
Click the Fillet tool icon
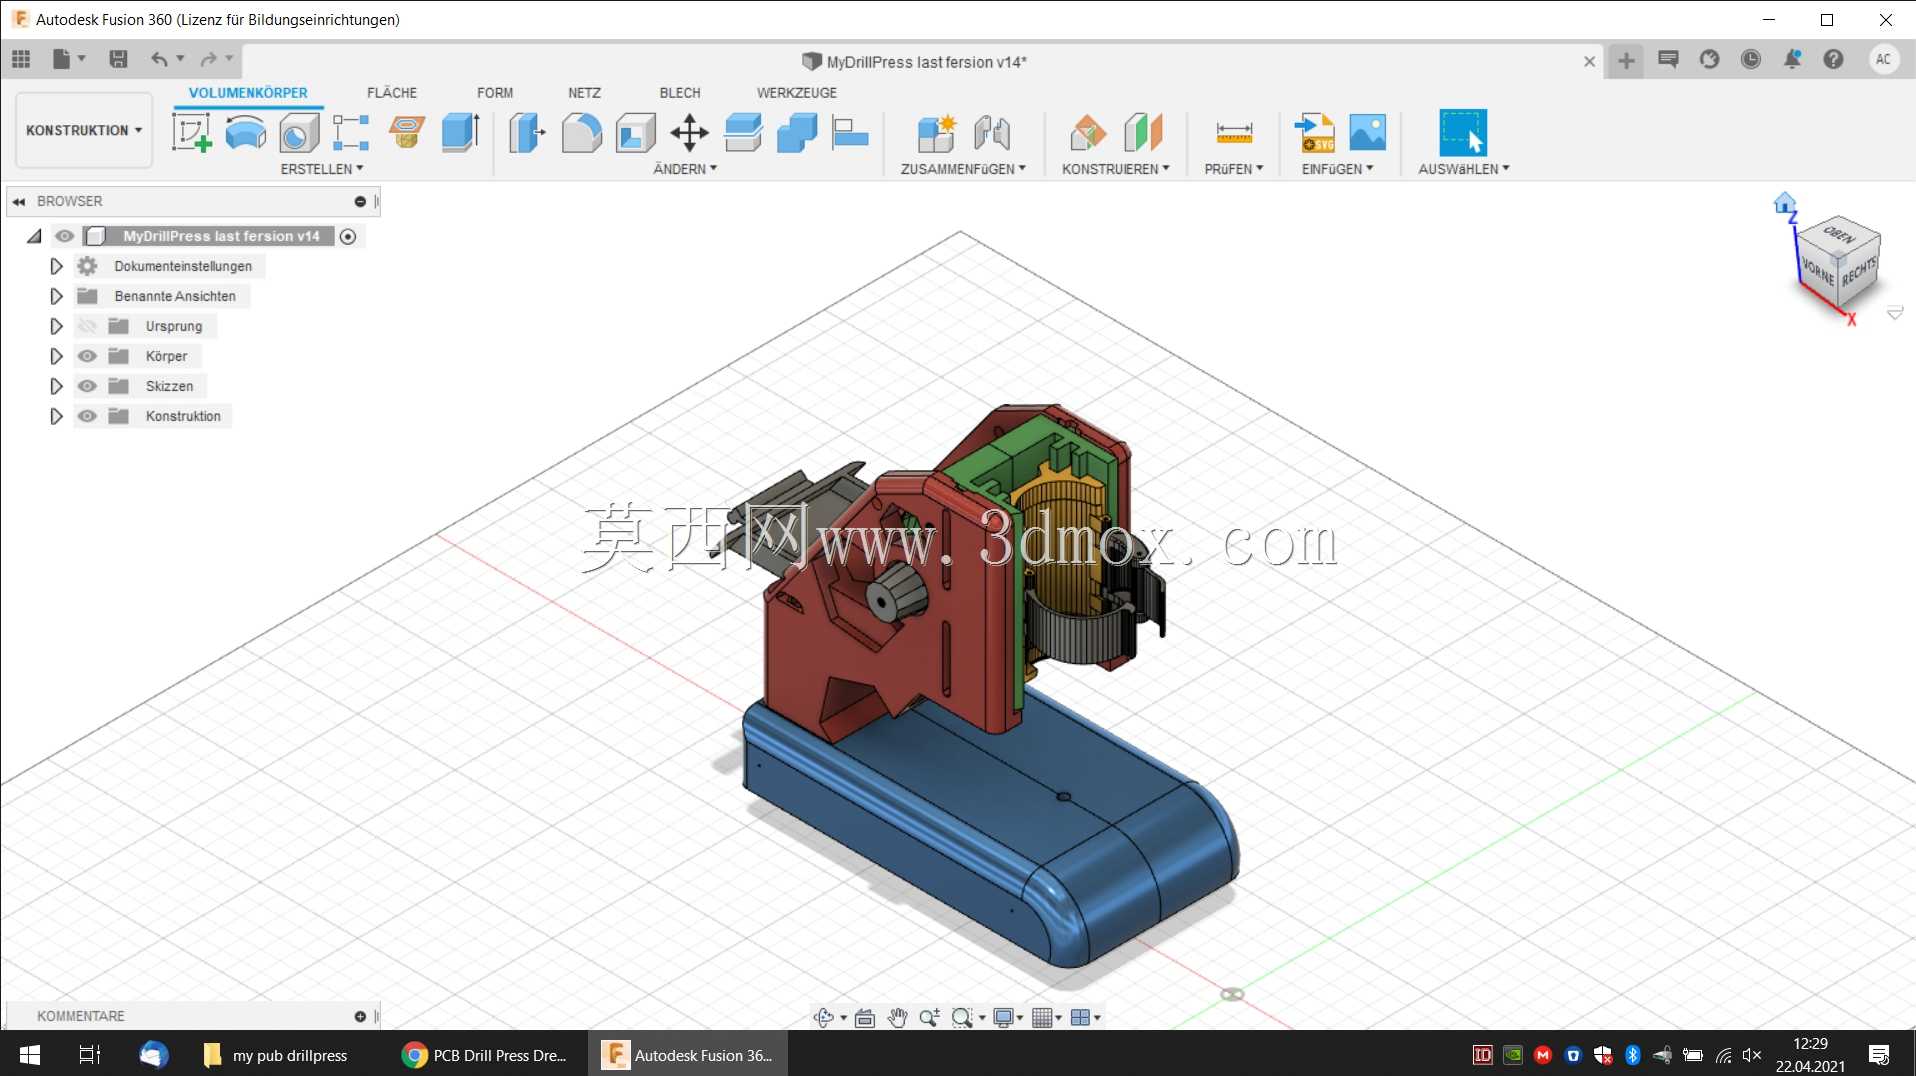[581, 132]
